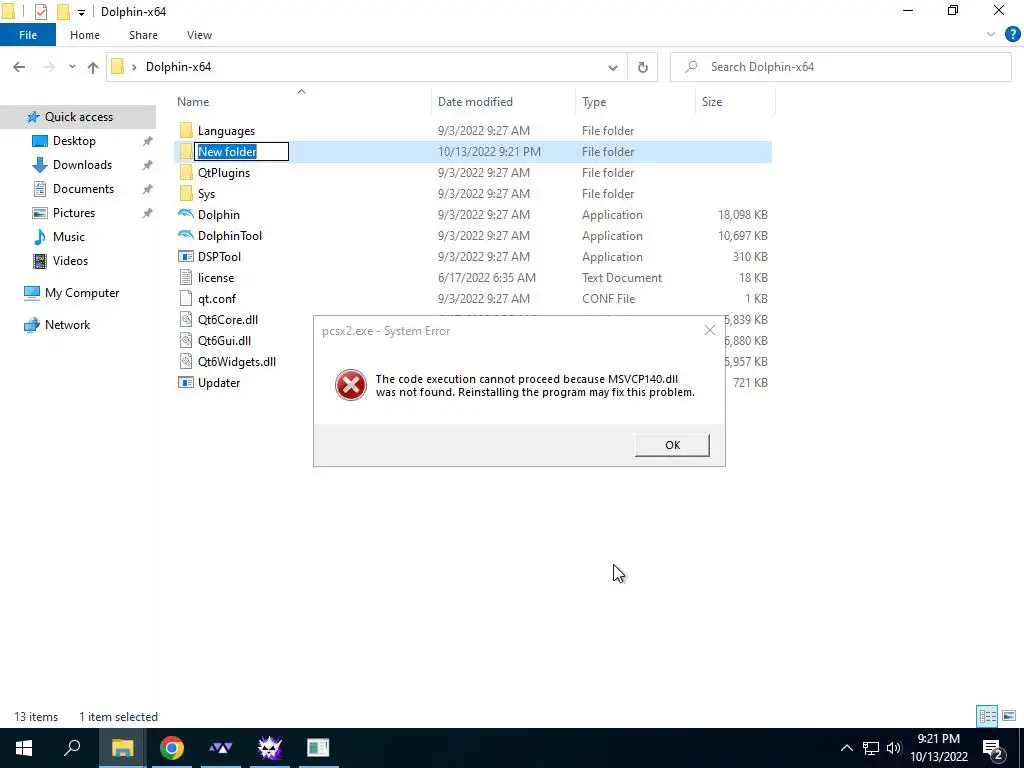Click OK in System Error dialog

coord(672,445)
